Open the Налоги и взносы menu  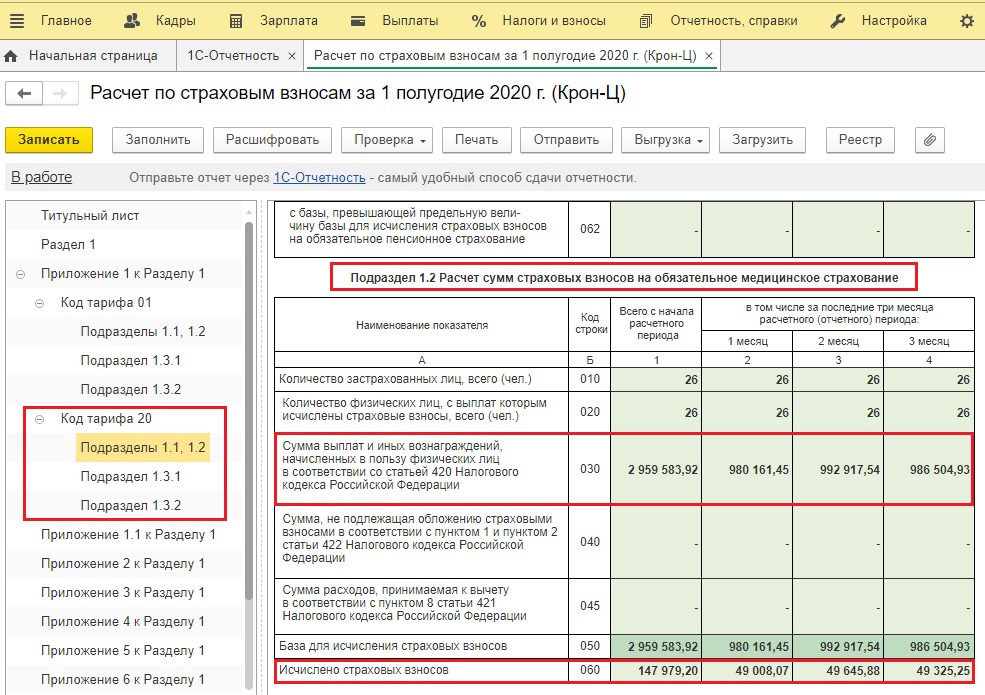point(554,21)
